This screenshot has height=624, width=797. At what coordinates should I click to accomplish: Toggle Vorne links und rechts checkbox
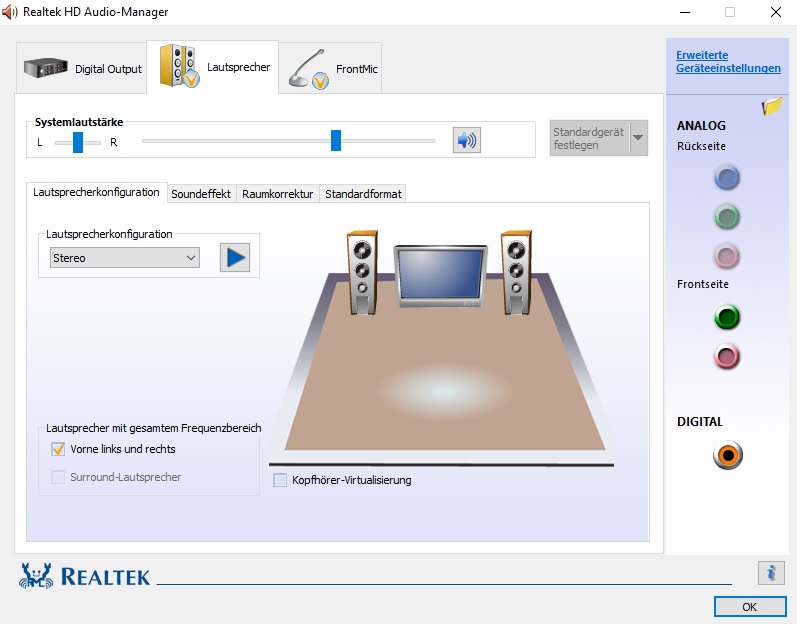pos(58,449)
